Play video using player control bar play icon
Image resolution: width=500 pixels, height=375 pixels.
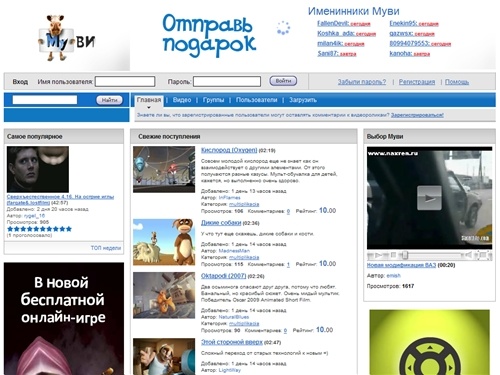point(379,256)
